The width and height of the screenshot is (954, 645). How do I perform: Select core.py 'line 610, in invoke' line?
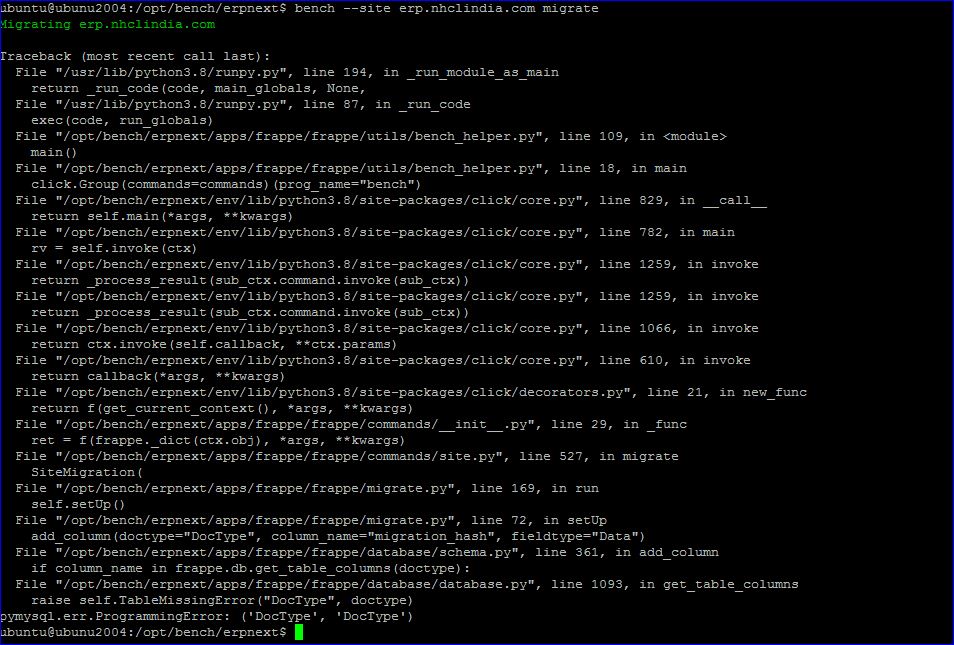pos(383,360)
